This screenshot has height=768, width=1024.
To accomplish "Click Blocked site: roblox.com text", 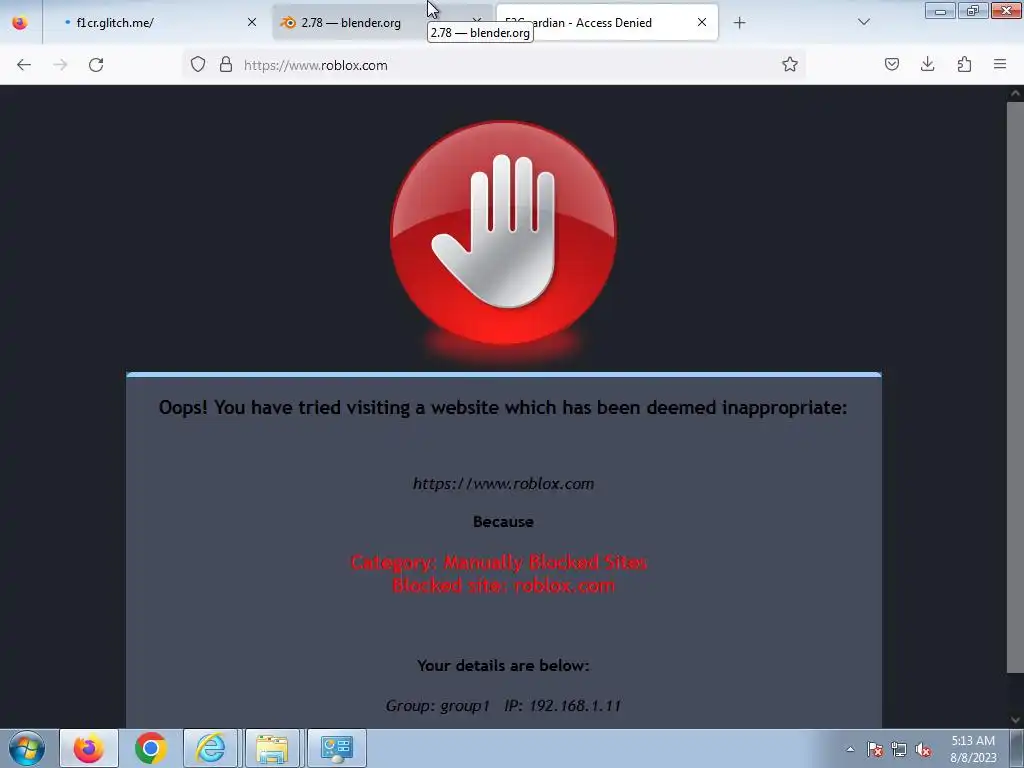I will (x=504, y=585).
